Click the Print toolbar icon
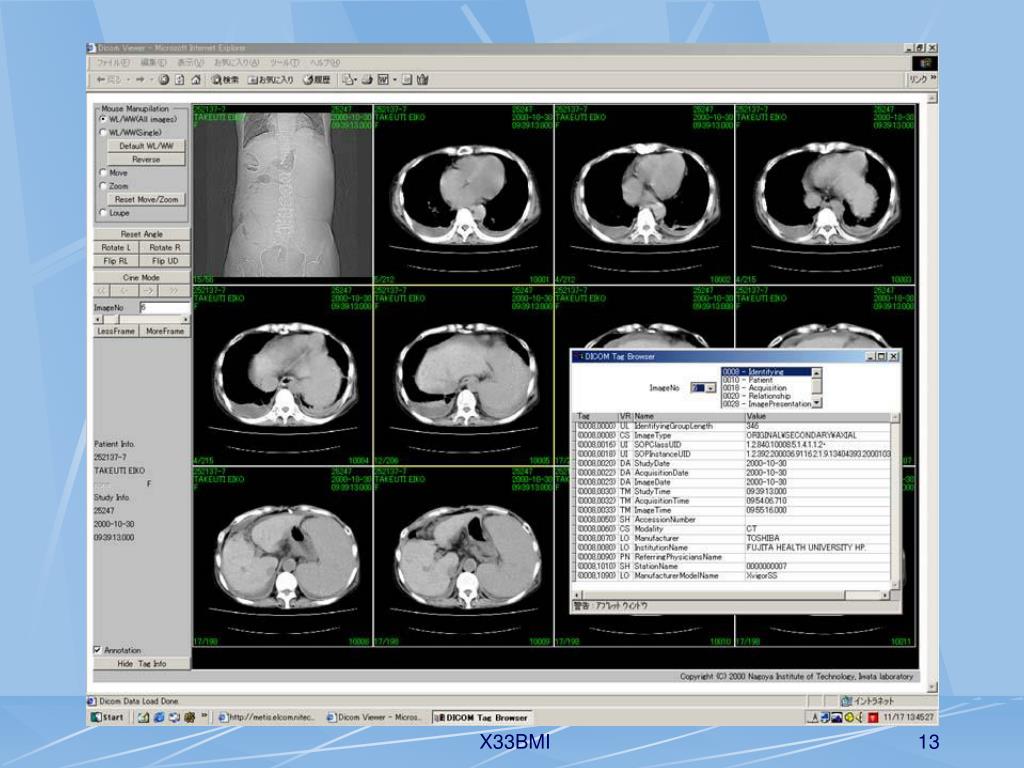1024x768 pixels. click(368, 80)
